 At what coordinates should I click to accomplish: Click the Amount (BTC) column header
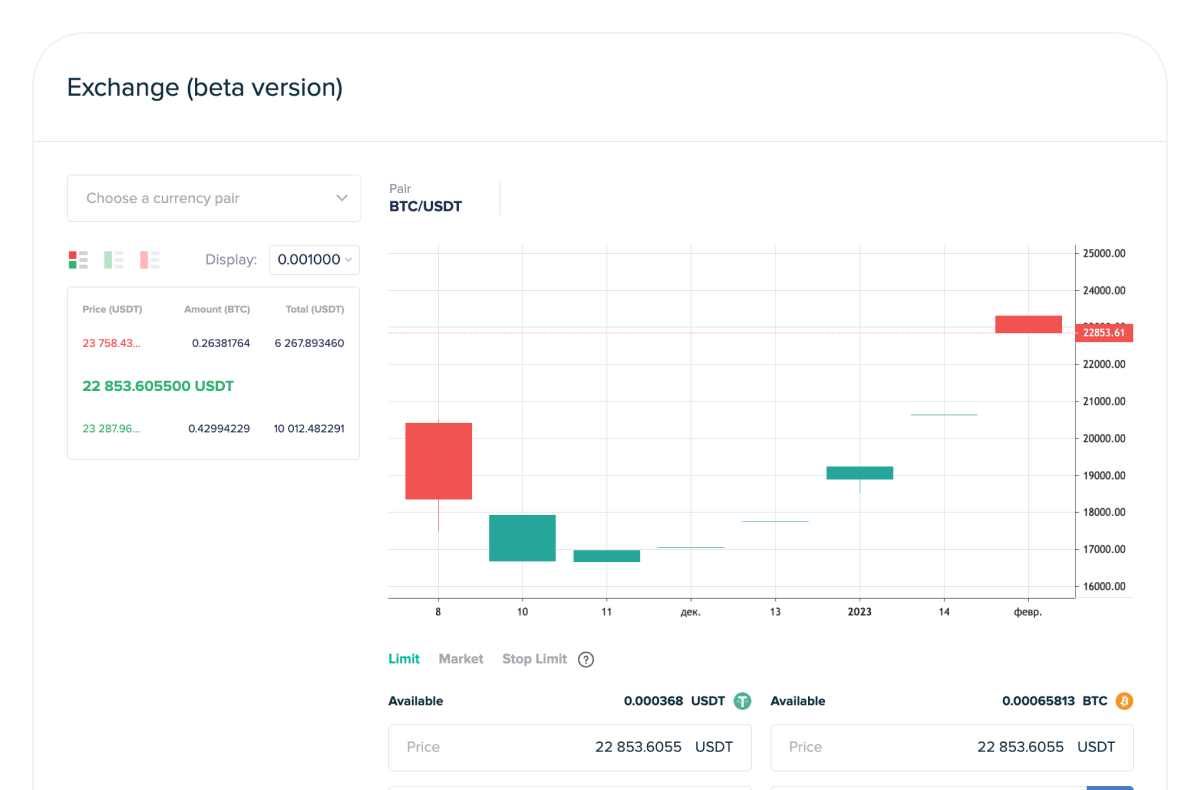click(217, 310)
